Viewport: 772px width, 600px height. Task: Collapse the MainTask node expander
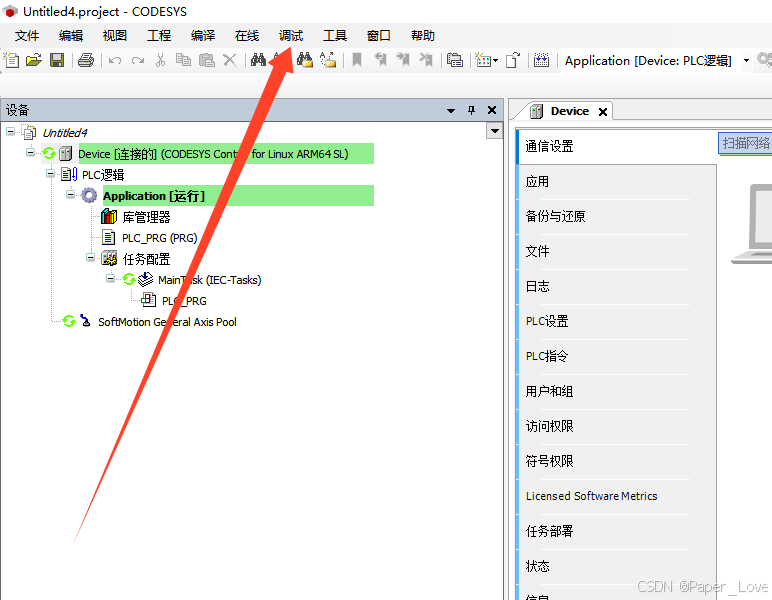pos(111,279)
